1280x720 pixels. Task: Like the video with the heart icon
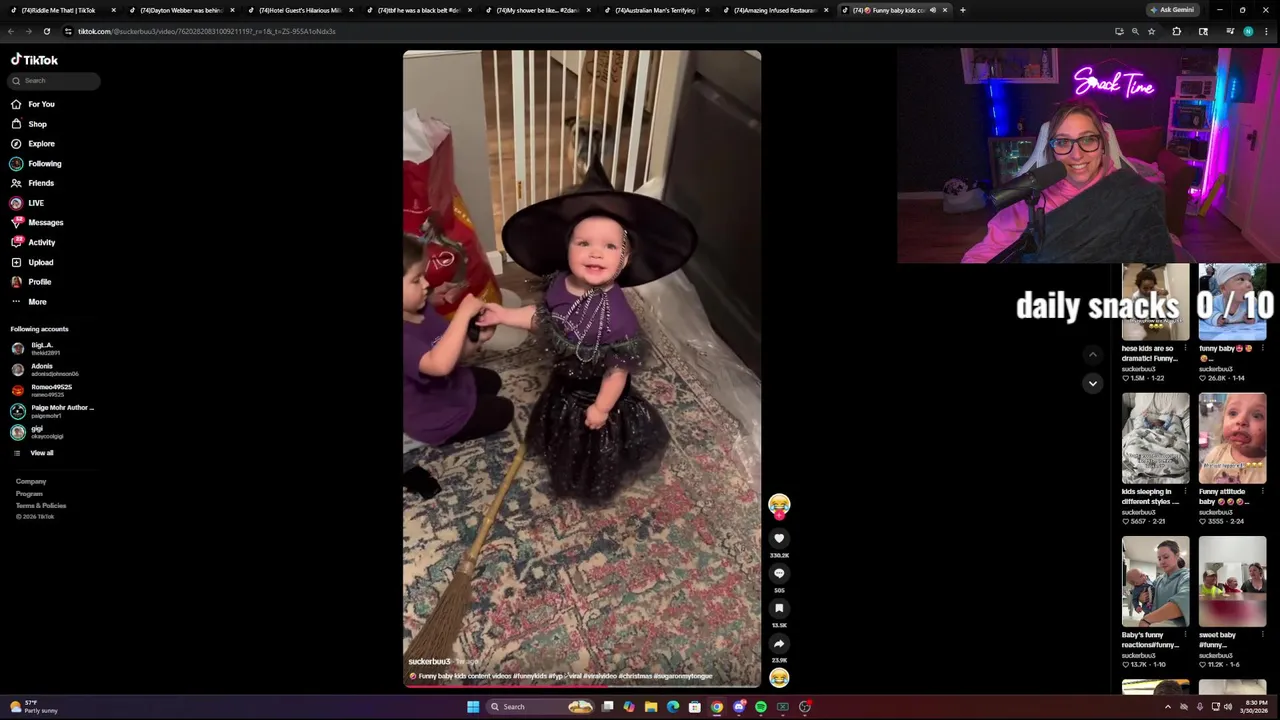click(x=779, y=538)
